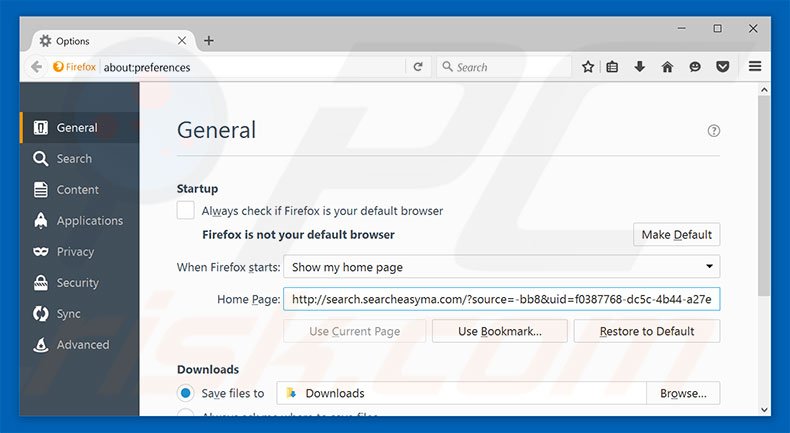Viewport: 790px width, 433px height.
Task: Open the Content preferences category
Action: tap(79, 190)
